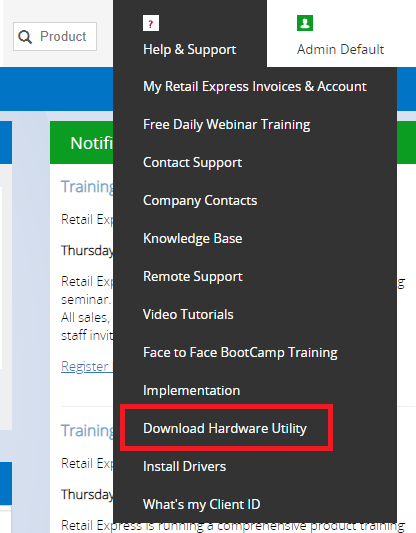Select What's my Client ID
This screenshot has width=416, height=533.
coord(202,504)
